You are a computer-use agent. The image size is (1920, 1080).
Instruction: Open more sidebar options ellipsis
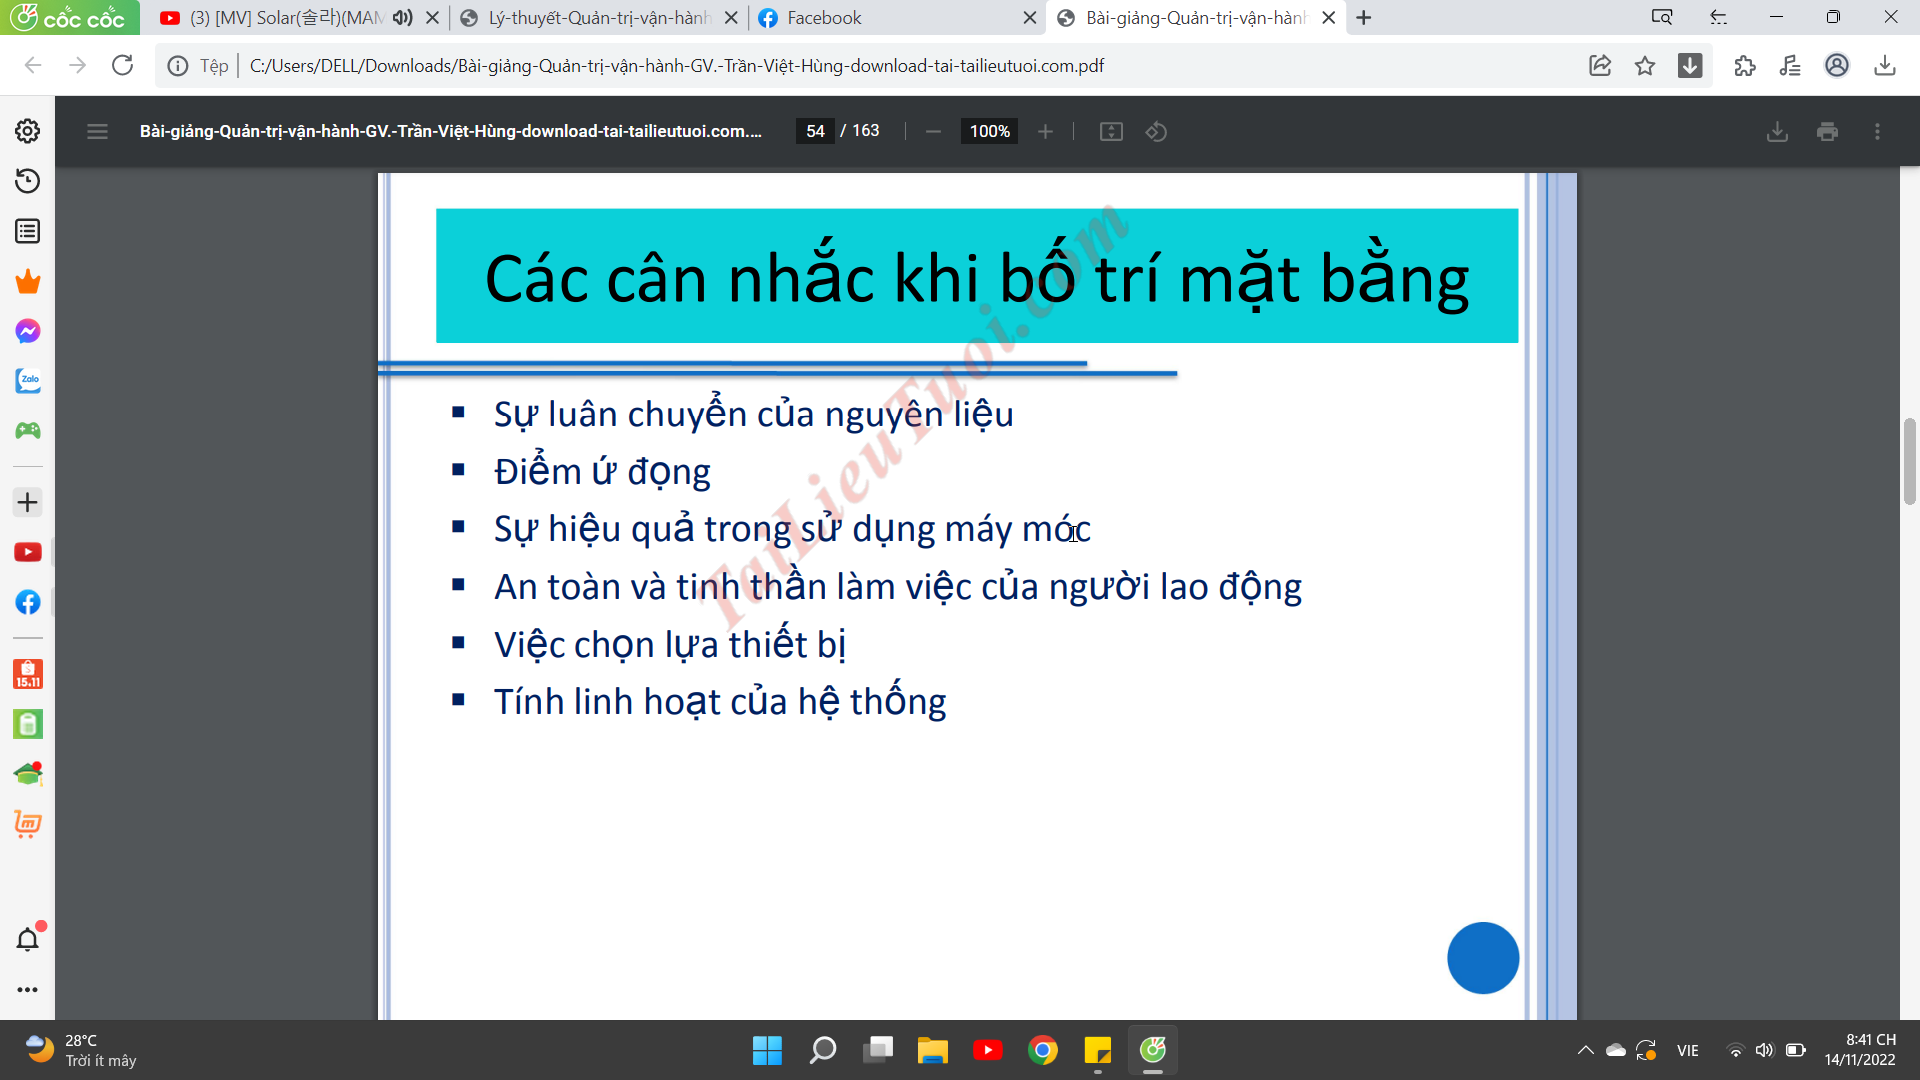[x=28, y=990]
